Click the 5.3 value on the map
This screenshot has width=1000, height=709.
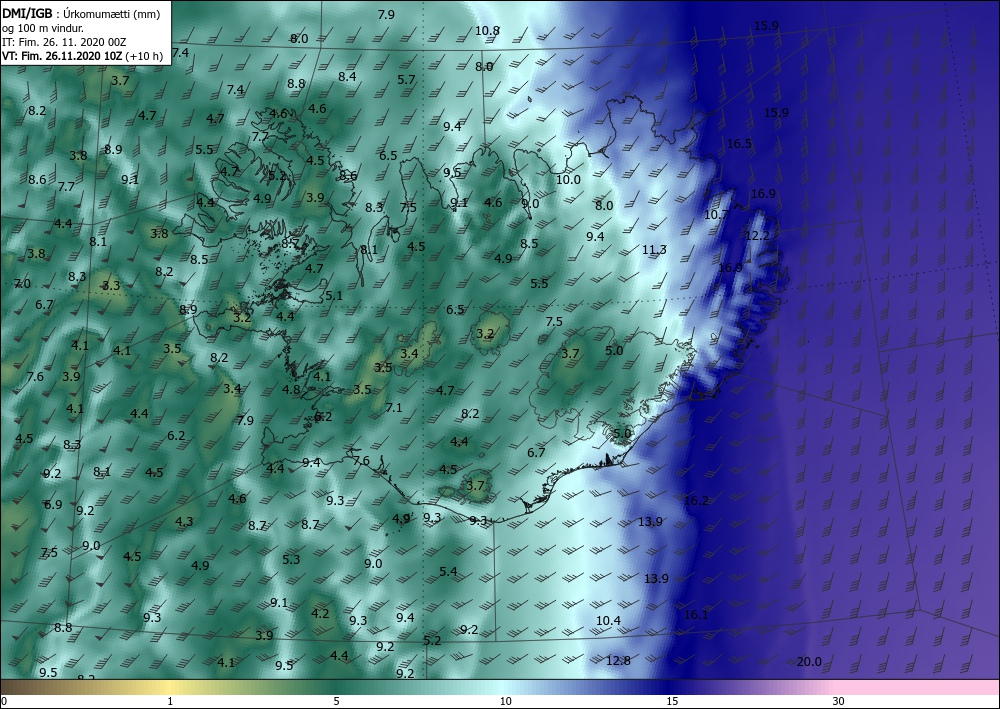(x=291, y=559)
